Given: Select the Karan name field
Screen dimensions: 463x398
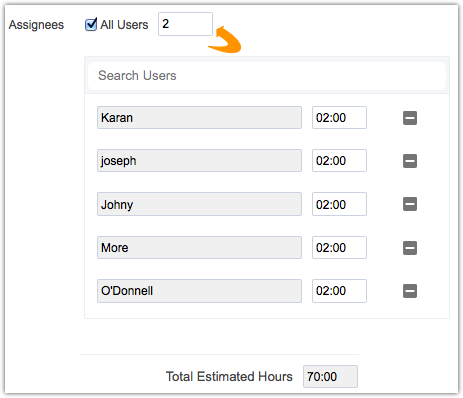Looking at the screenshot, I should tap(199, 118).
